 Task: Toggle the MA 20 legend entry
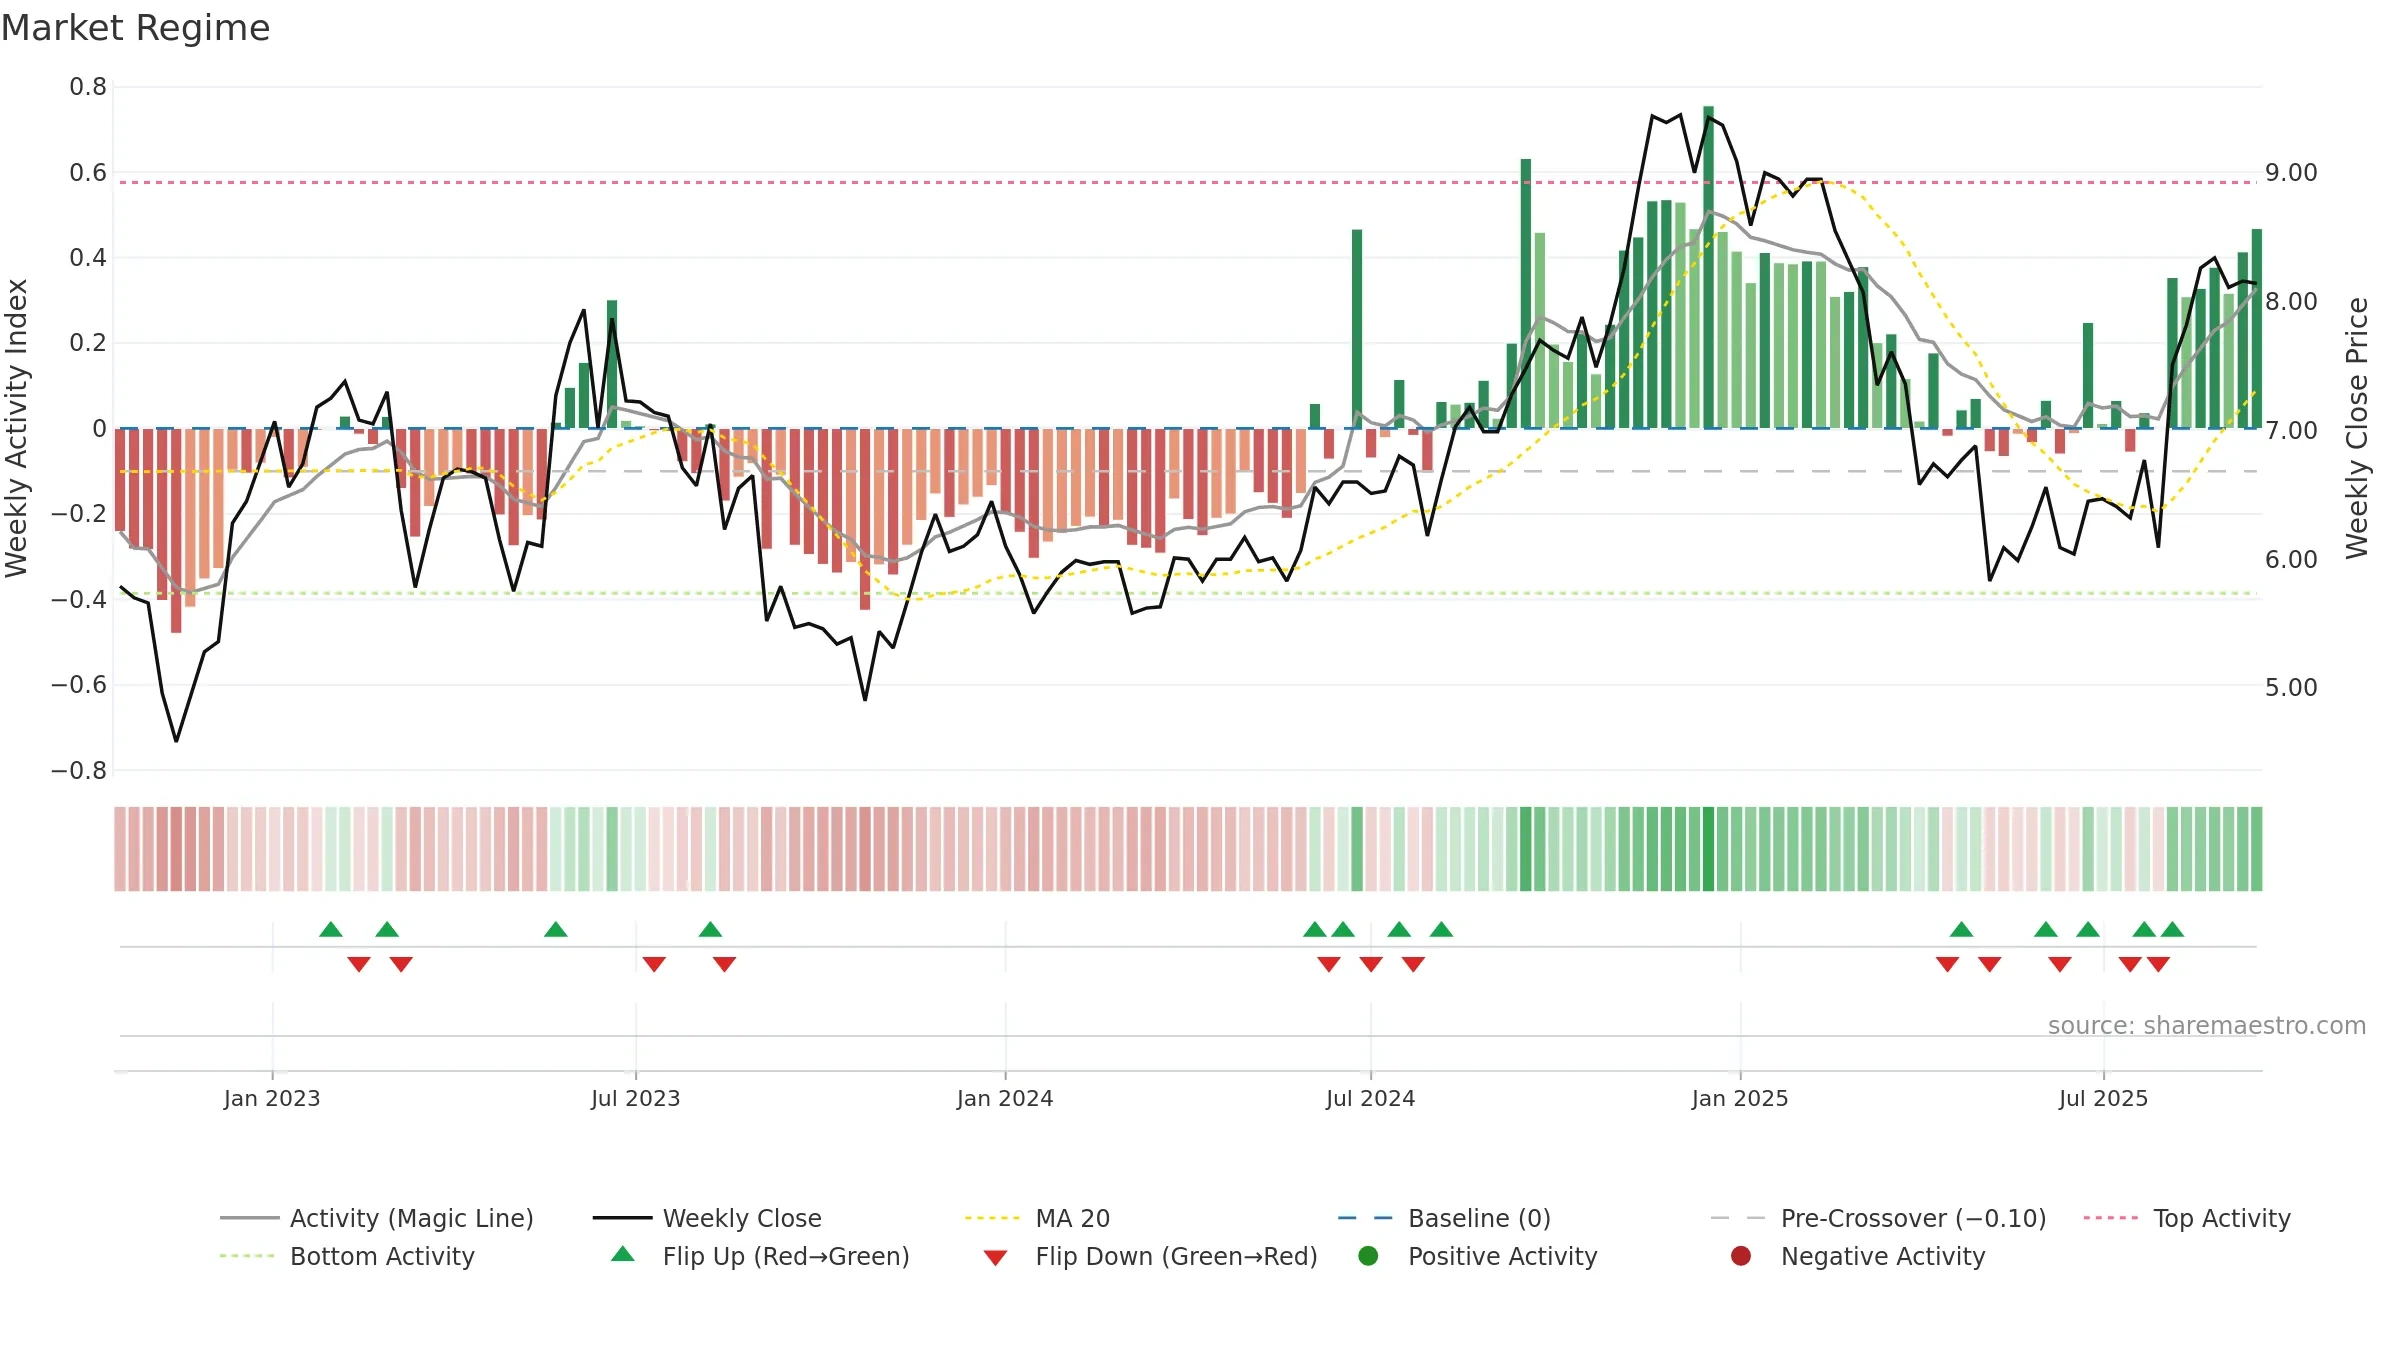1037,1218
